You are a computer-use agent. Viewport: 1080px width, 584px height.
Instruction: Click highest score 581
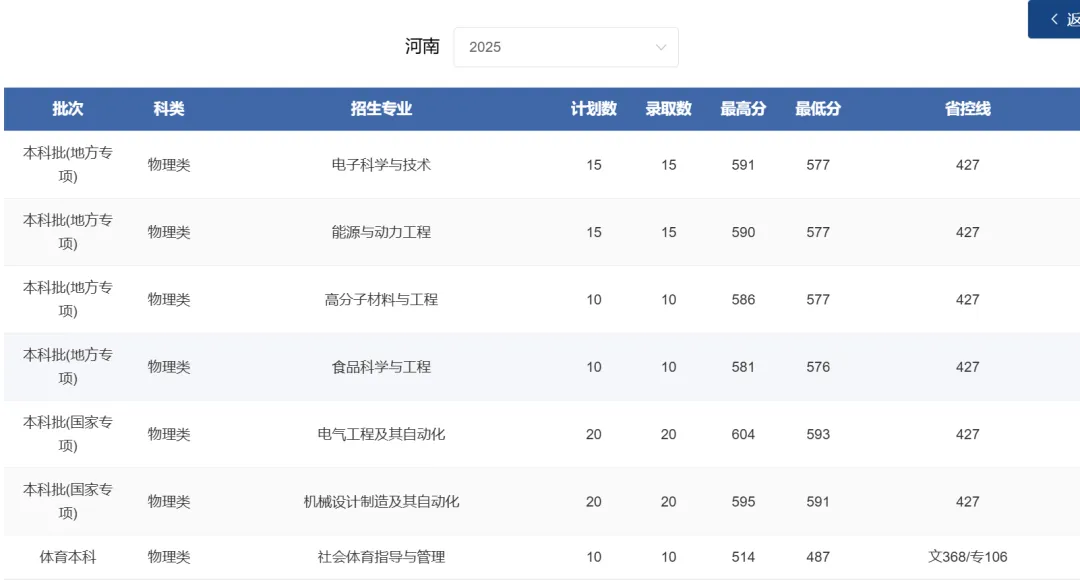(x=743, y=367)
